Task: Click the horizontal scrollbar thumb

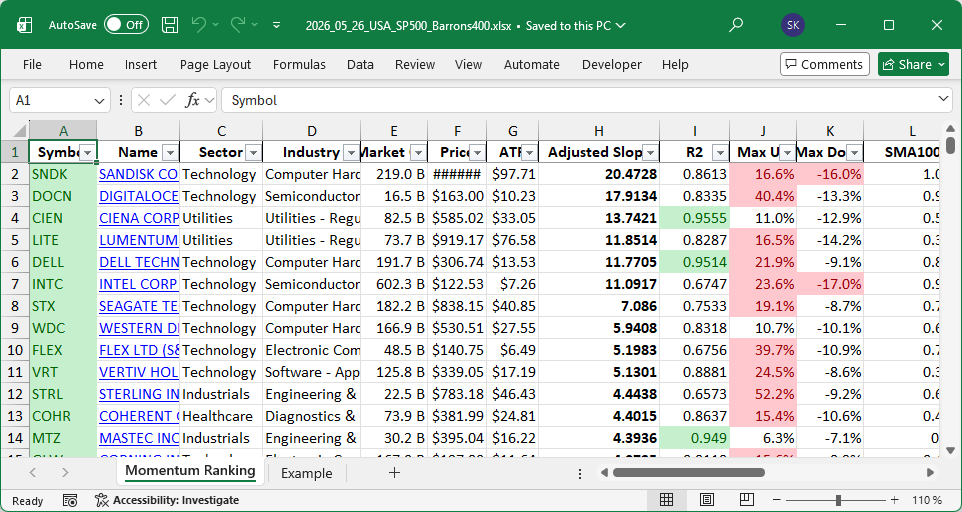Action: point(688,473)
